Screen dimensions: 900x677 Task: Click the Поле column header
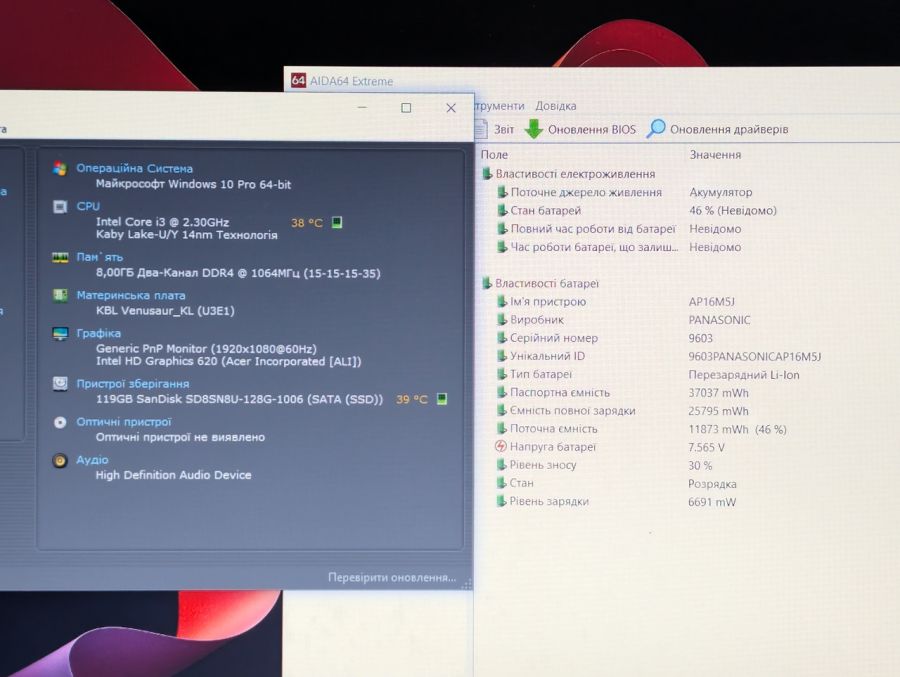(x=494, y=154)
